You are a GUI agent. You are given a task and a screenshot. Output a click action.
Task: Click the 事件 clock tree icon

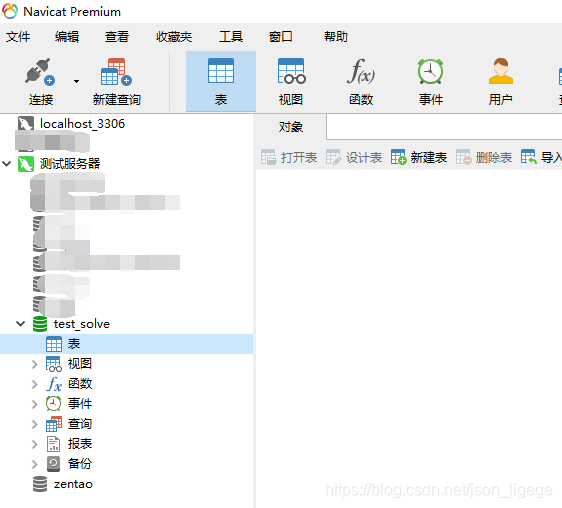tap(53, 404)
